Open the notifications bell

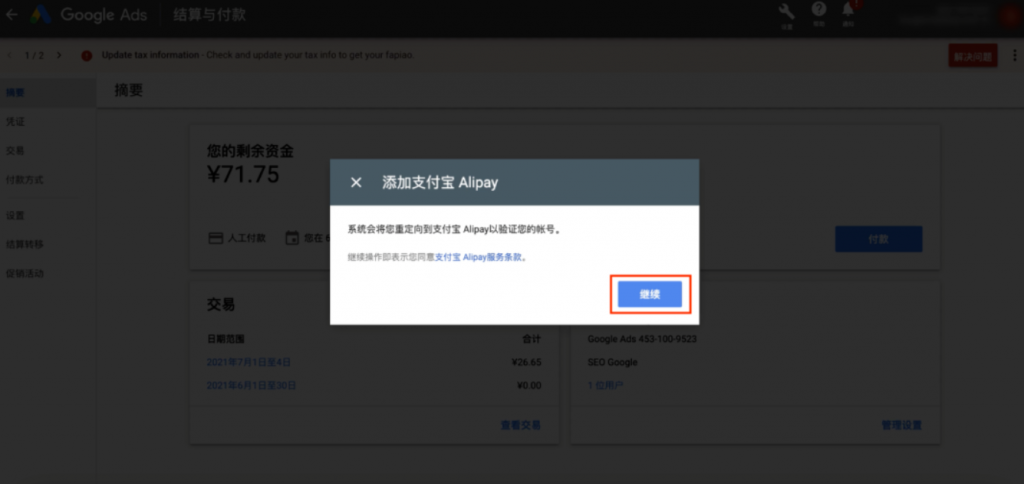848,10
